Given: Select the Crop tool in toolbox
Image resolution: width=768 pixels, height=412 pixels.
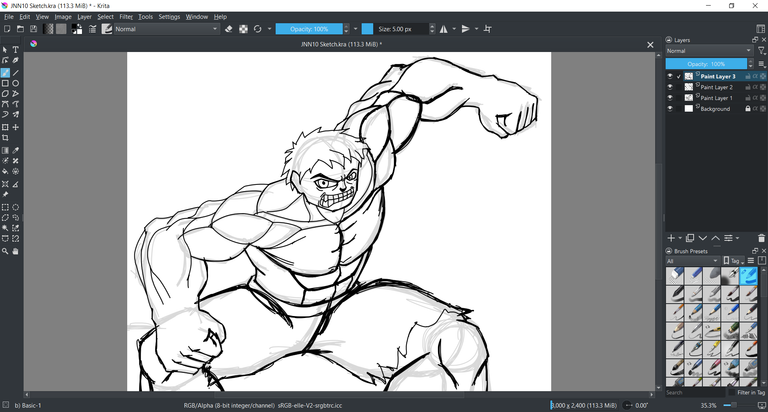Looking at the screenshot, I should point(5,138).
